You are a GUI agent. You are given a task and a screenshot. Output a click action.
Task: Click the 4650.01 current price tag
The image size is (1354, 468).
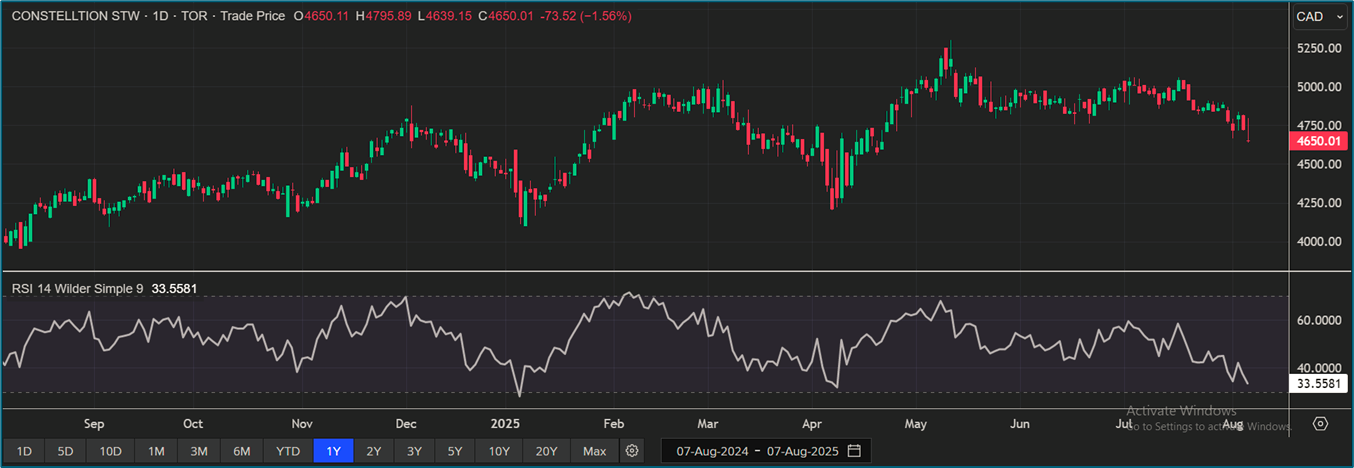pyautogui.click(x=1315, y=142)
